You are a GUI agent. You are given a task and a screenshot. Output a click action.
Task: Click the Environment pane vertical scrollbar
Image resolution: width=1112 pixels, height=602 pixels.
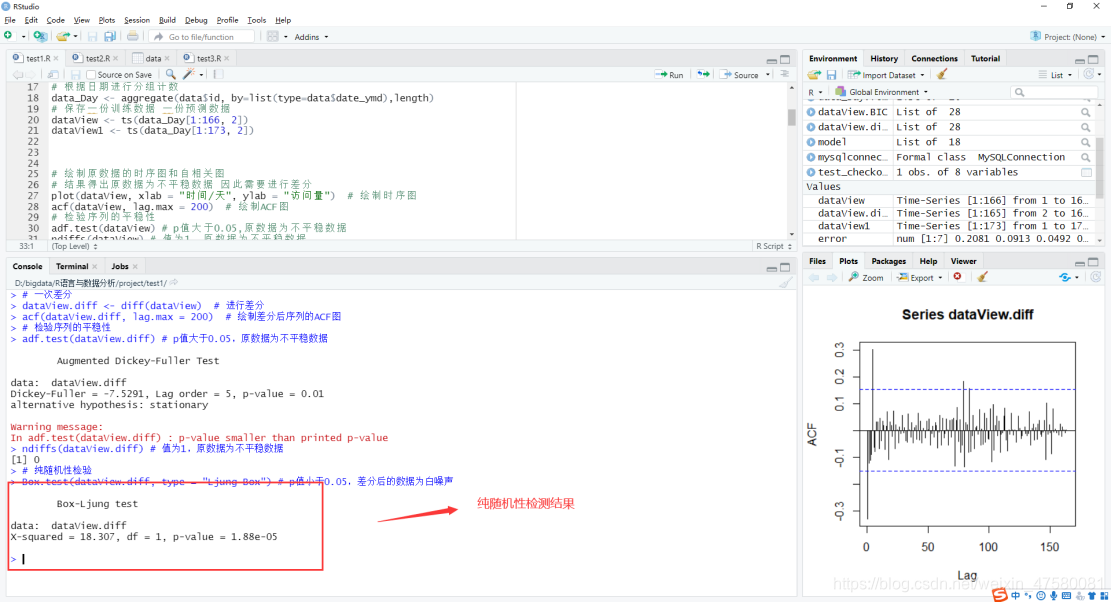click(x=1100, y=167)
